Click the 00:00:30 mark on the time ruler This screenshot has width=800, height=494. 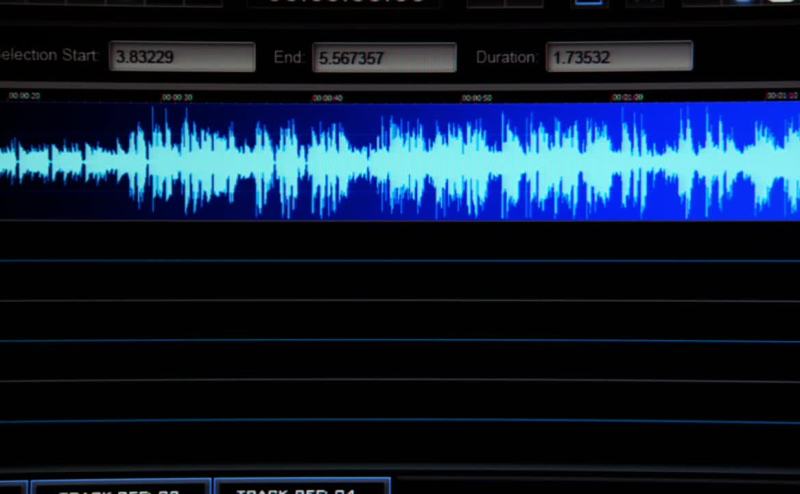coord(177,97)
